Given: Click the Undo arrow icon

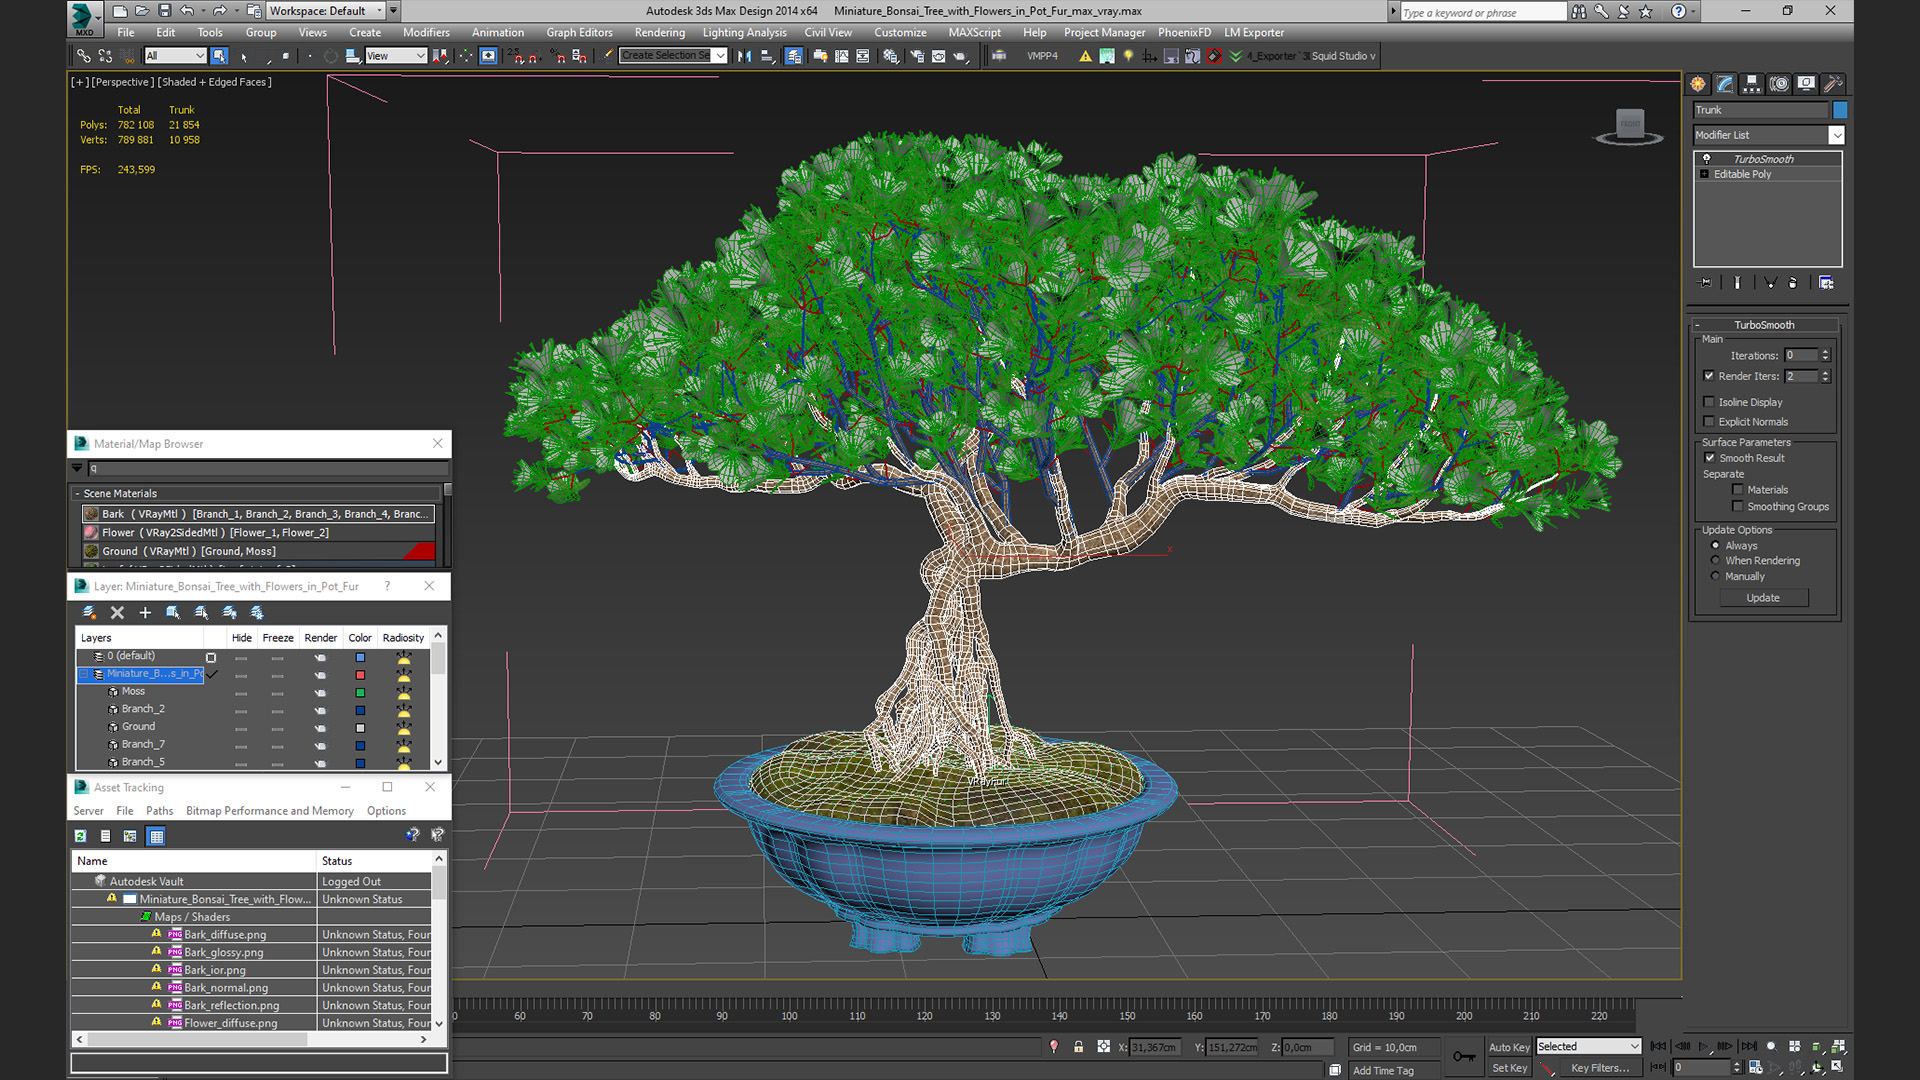Looking at the screenshot, I should pos(186,11).
